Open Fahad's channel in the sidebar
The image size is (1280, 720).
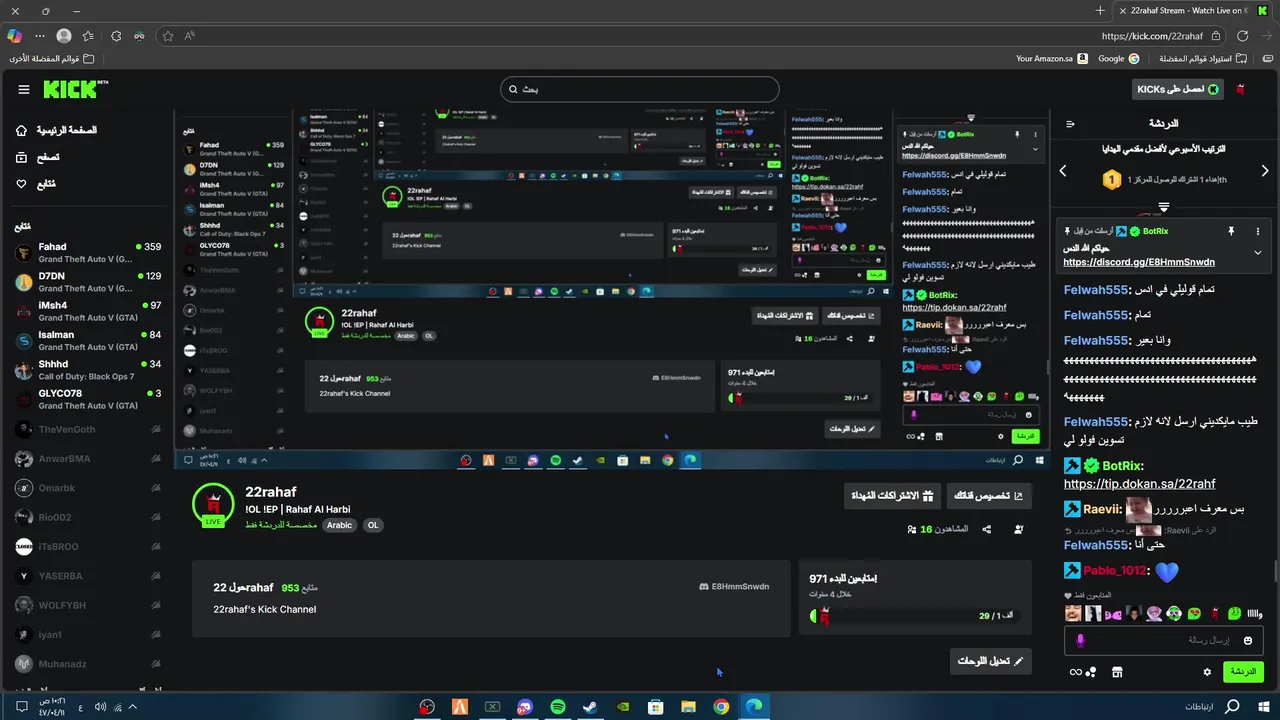coord(88,253)
